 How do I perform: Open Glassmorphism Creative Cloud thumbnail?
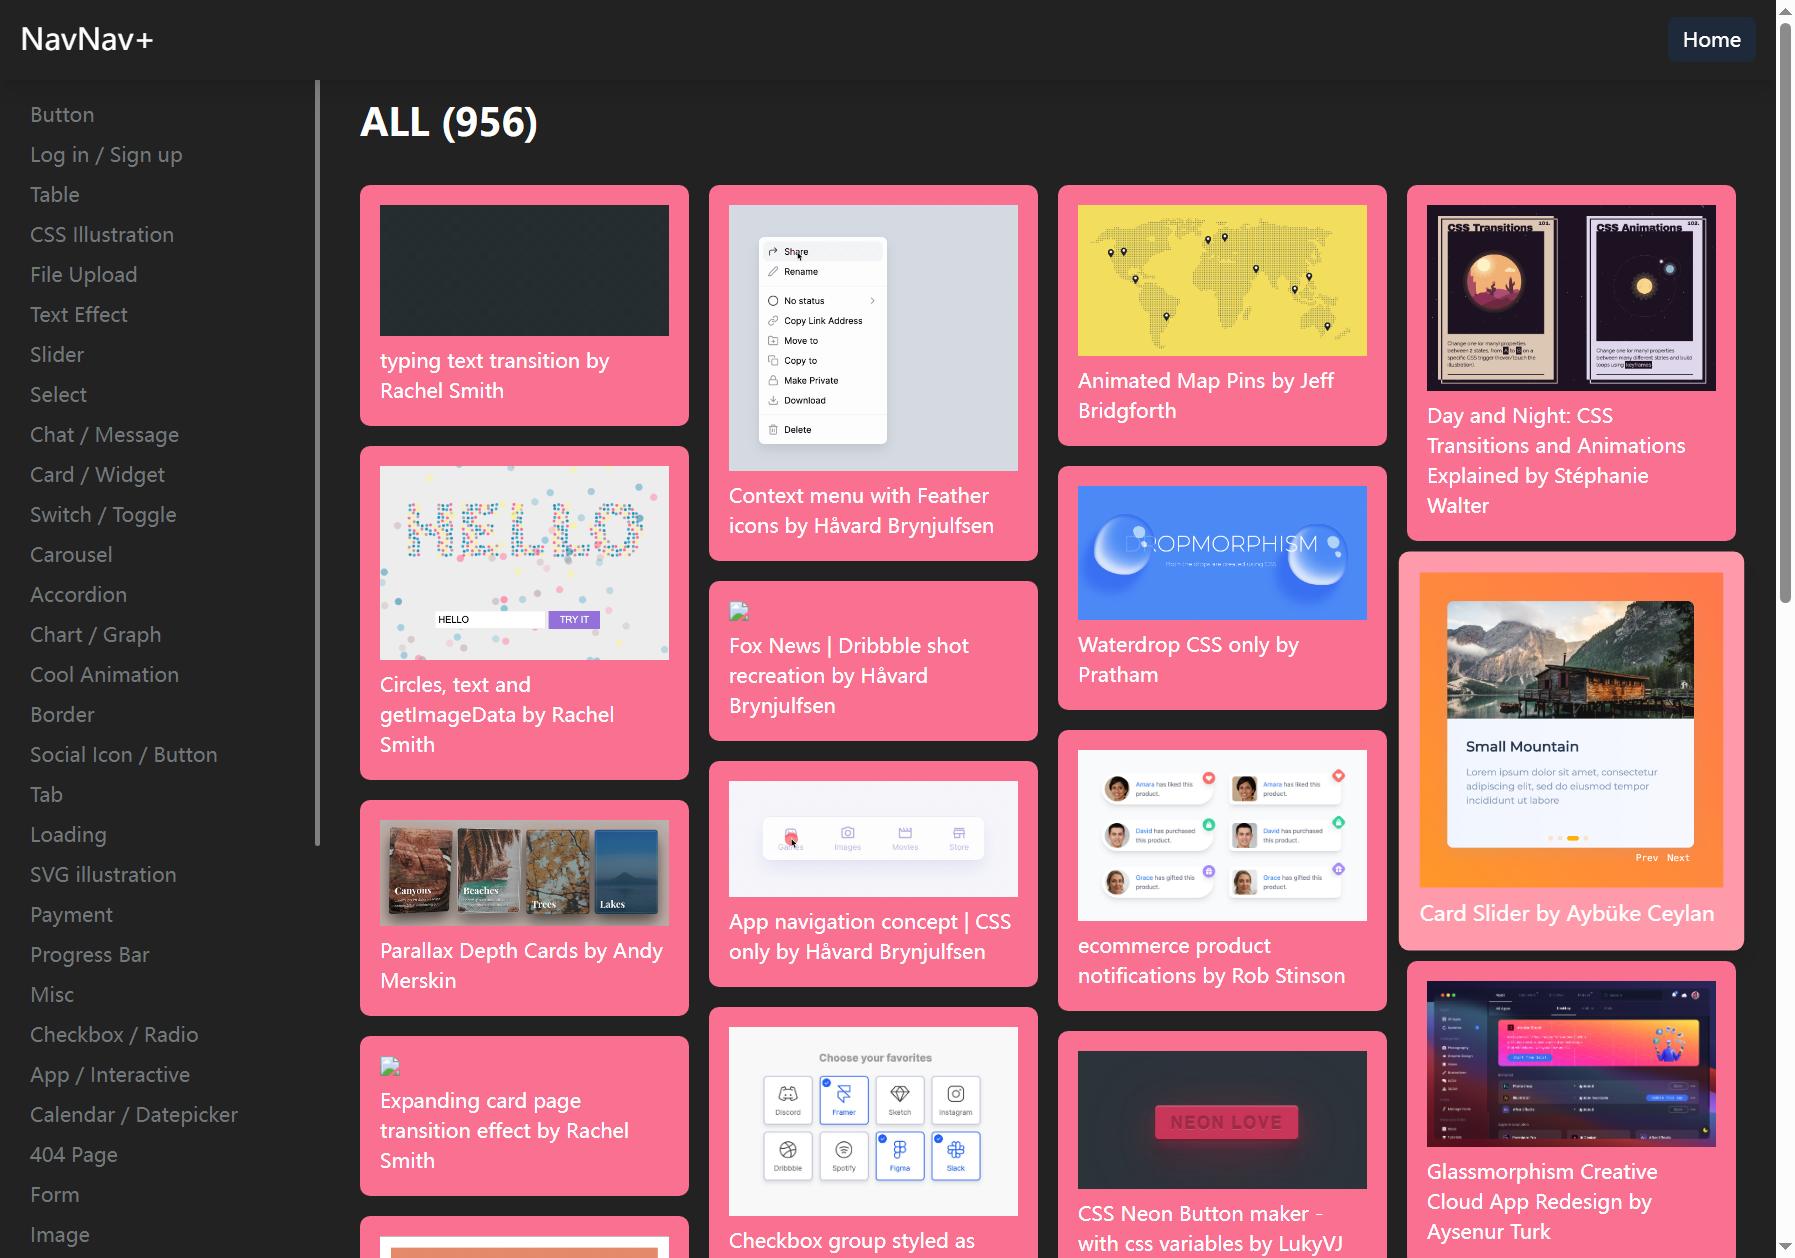coord(1571,1064)
